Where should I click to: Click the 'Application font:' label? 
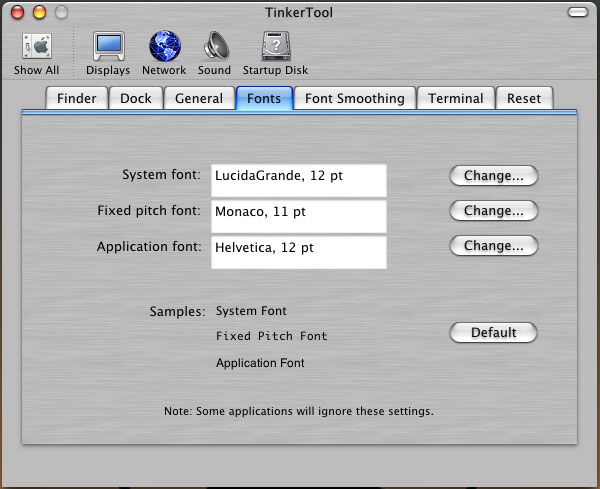click(x=149, y=247)
